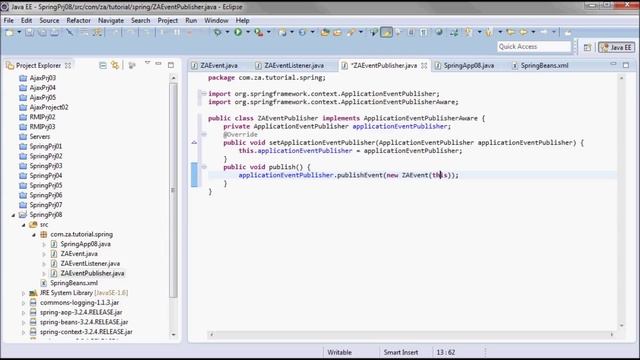Viewport: 640px width, 360px height.
Task: Collapse all in Project Explorer
Action: pos(103,65)
